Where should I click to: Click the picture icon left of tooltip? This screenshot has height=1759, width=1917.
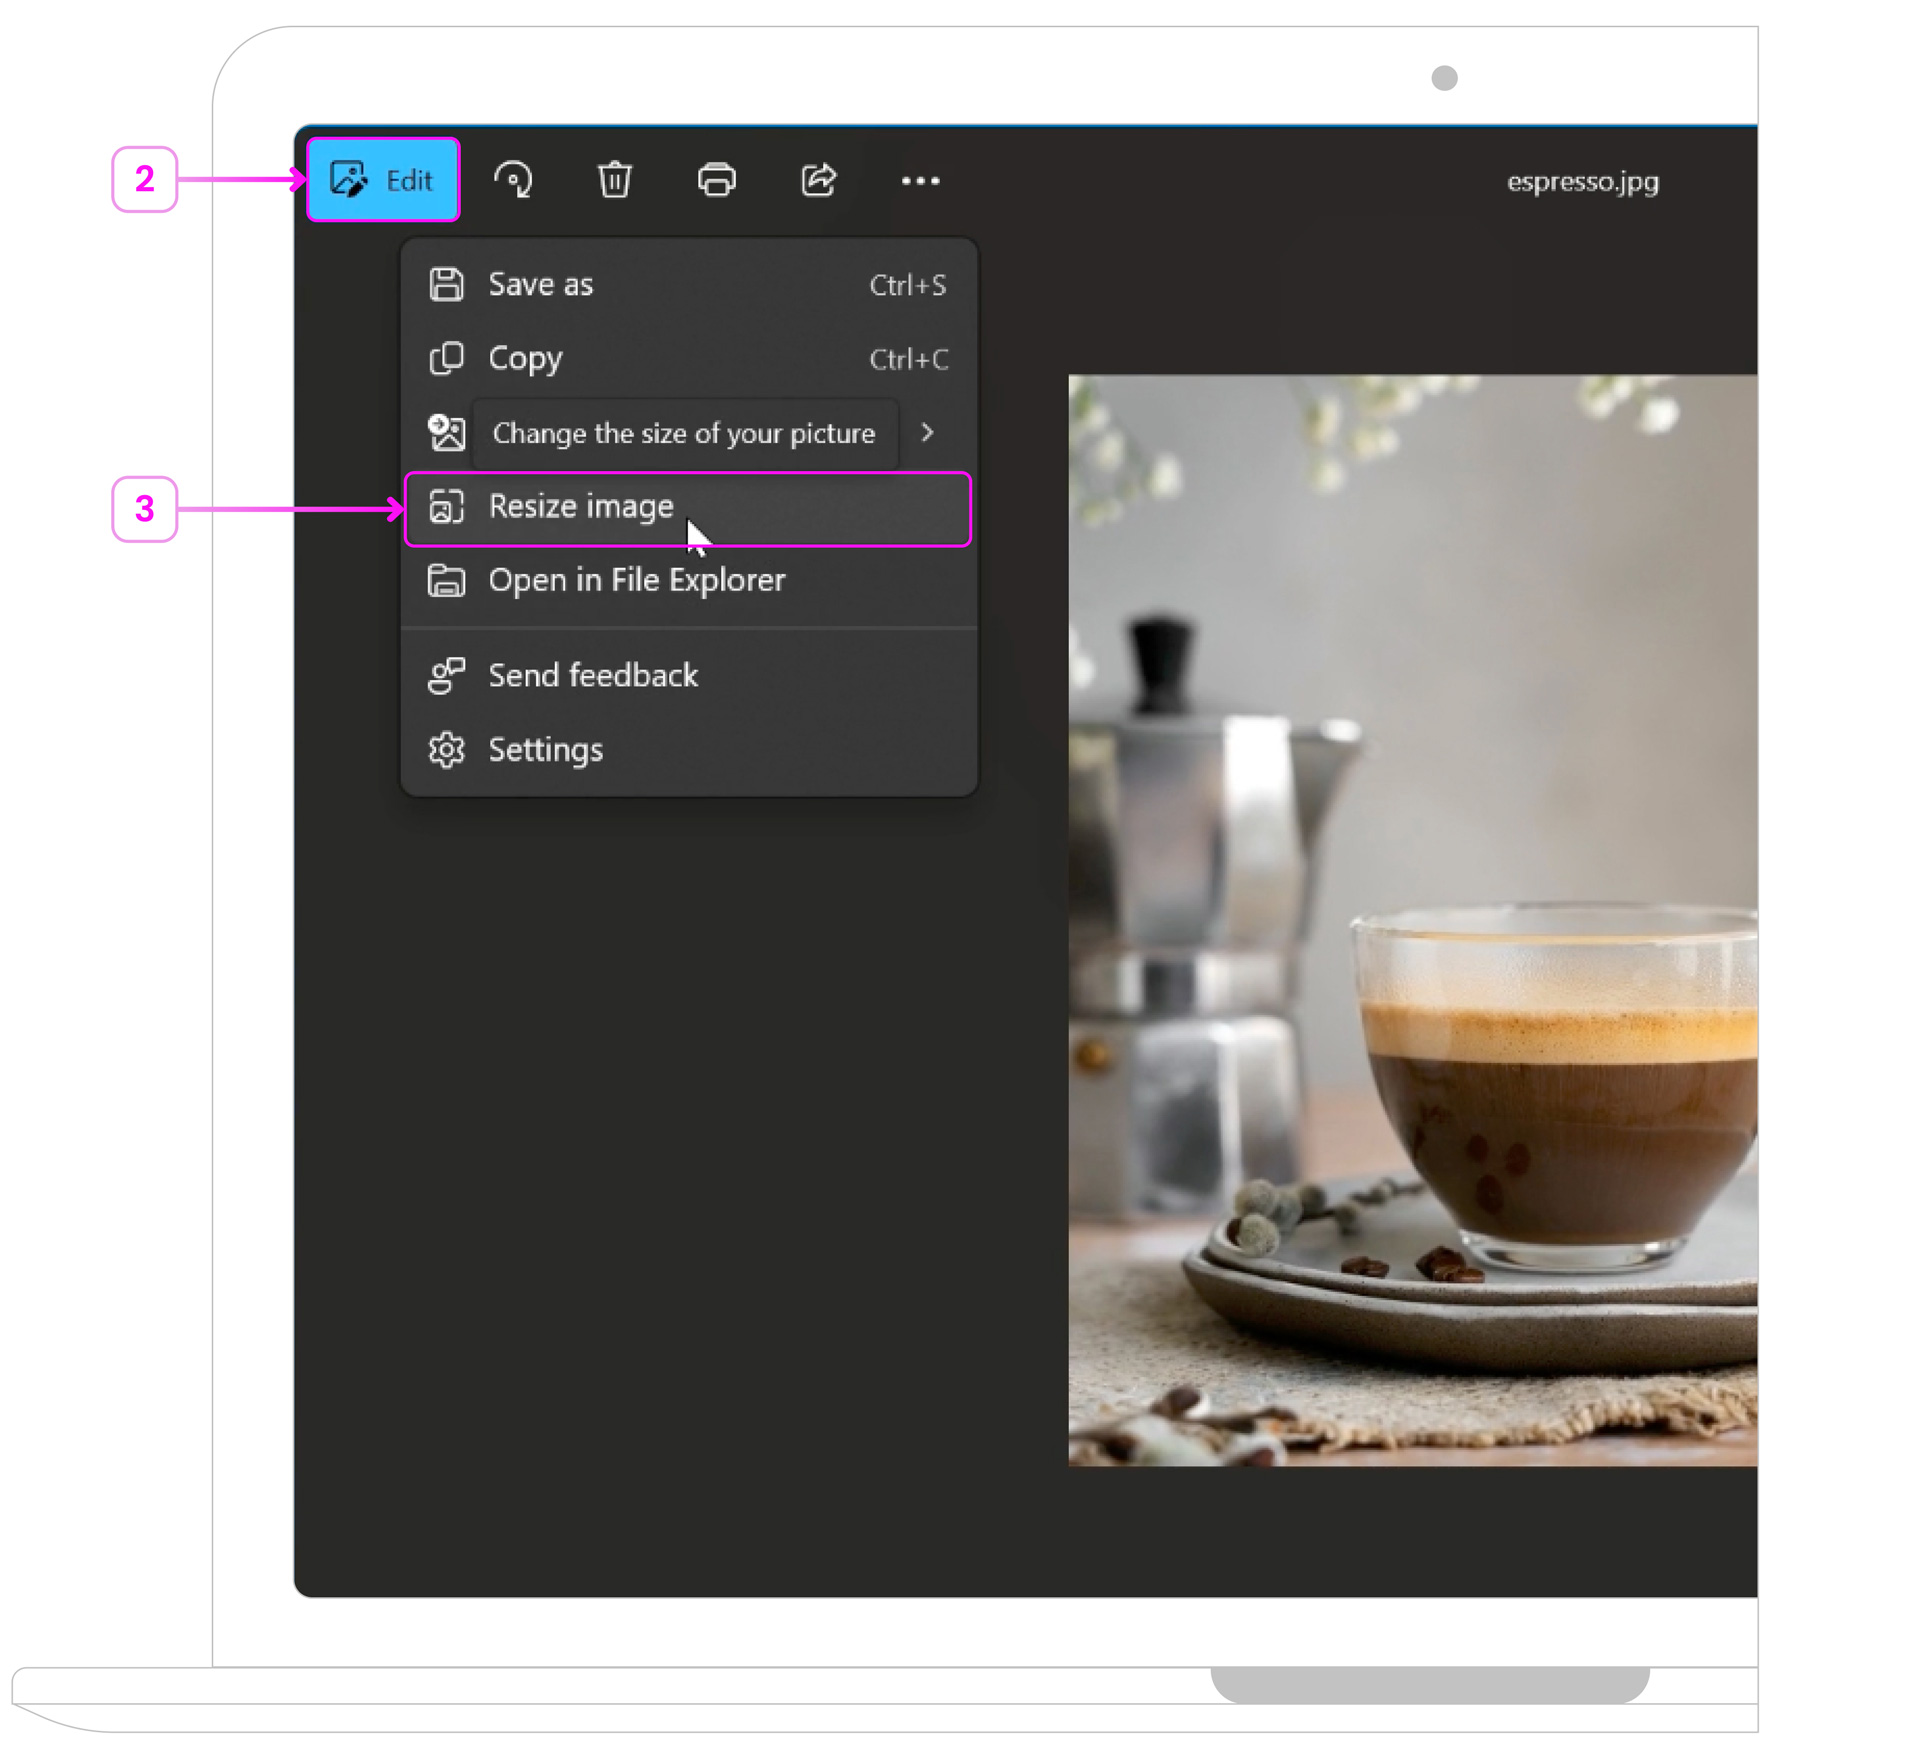click(446, 433)
